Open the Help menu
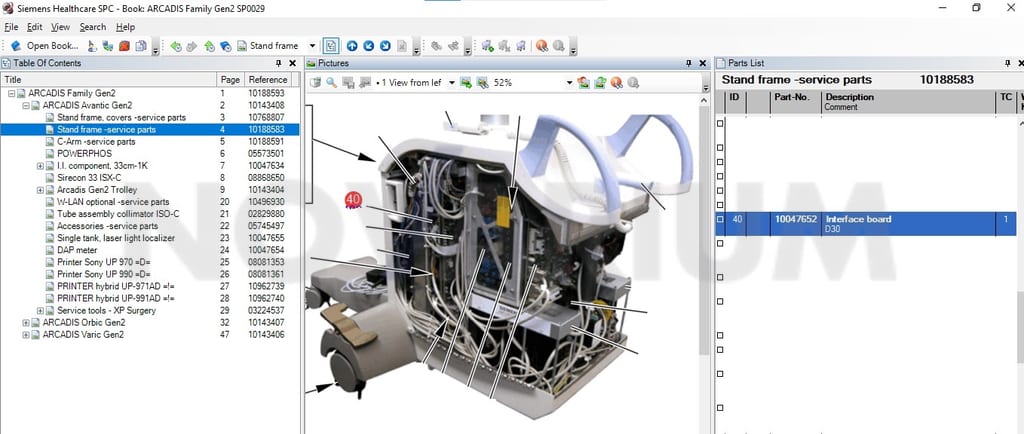Image resolution: width=1024 pixels, height=434 pixels. [125, 27]
